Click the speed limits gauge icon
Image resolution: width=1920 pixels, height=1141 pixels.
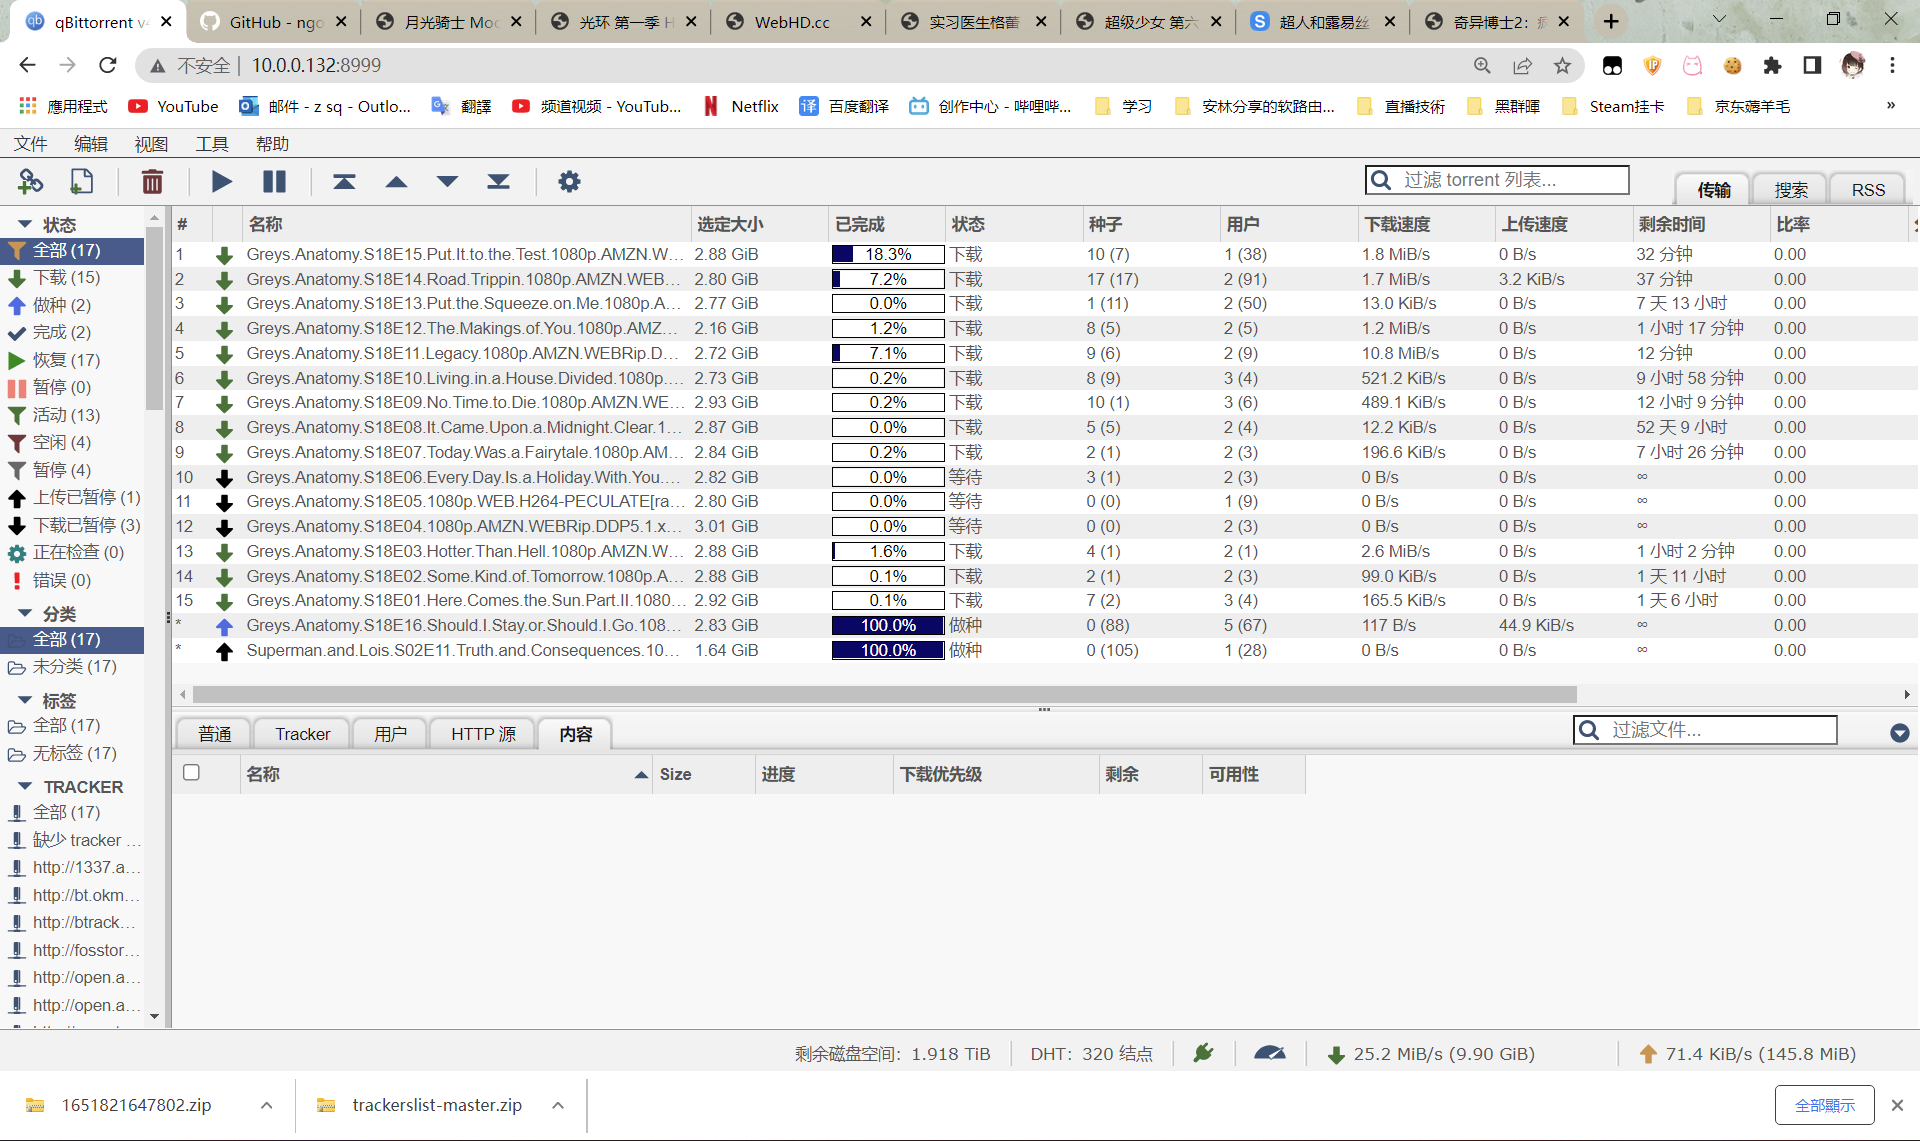tap(1269, 1053)
